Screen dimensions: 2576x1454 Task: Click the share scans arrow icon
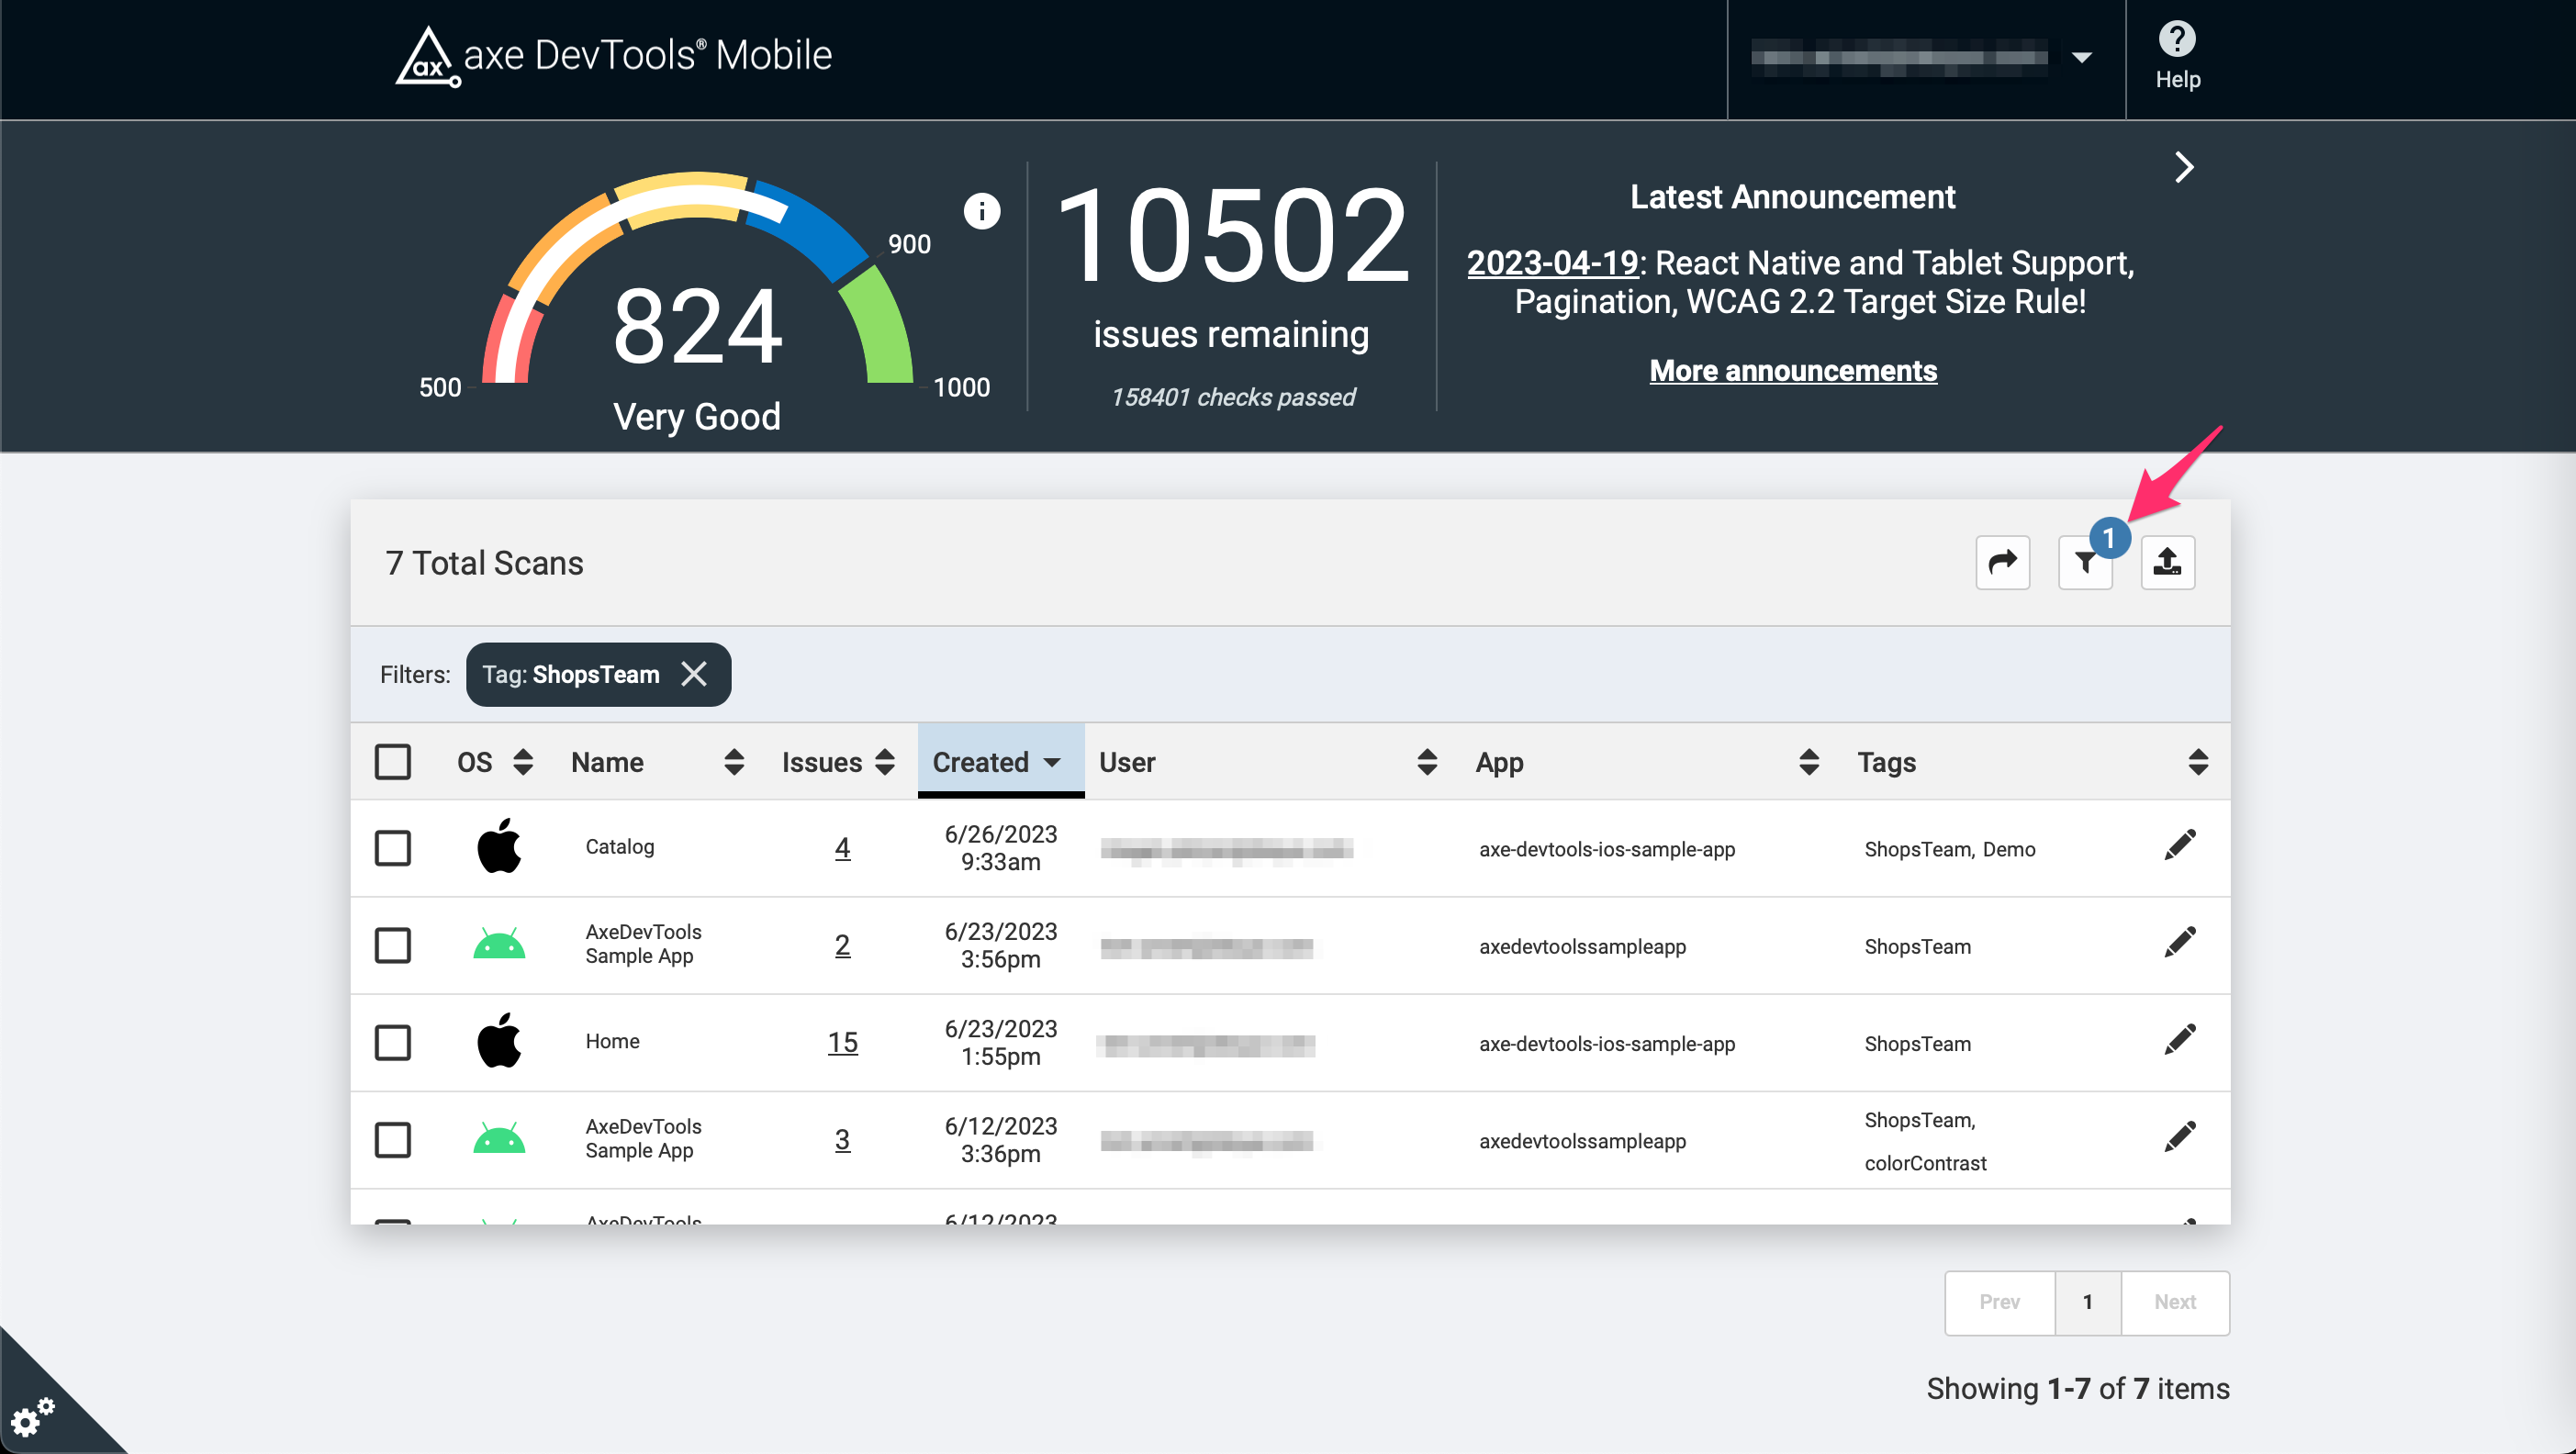[2002, 562]
